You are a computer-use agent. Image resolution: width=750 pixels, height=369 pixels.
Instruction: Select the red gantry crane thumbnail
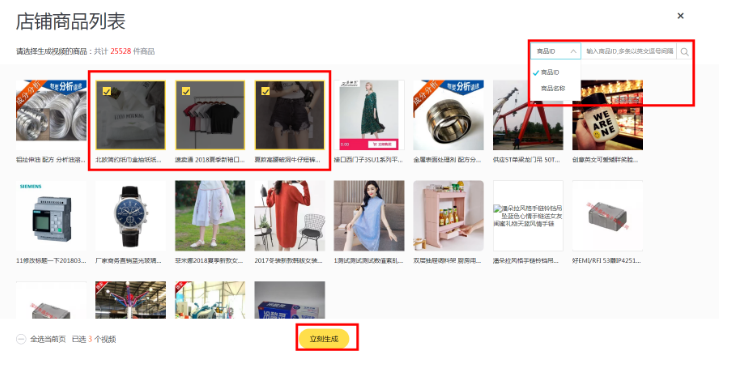click(x=528, y=115)
